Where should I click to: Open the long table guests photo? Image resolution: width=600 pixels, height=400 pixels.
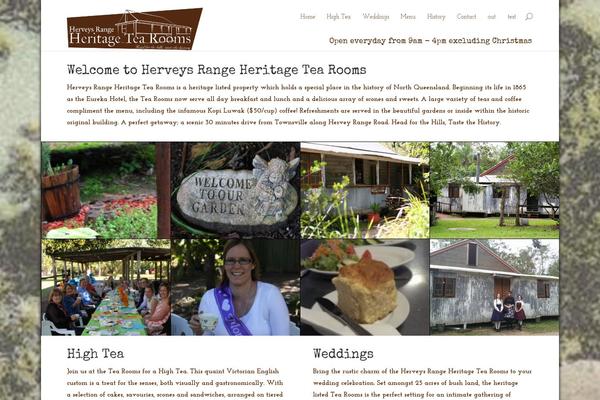click(106, 287)
